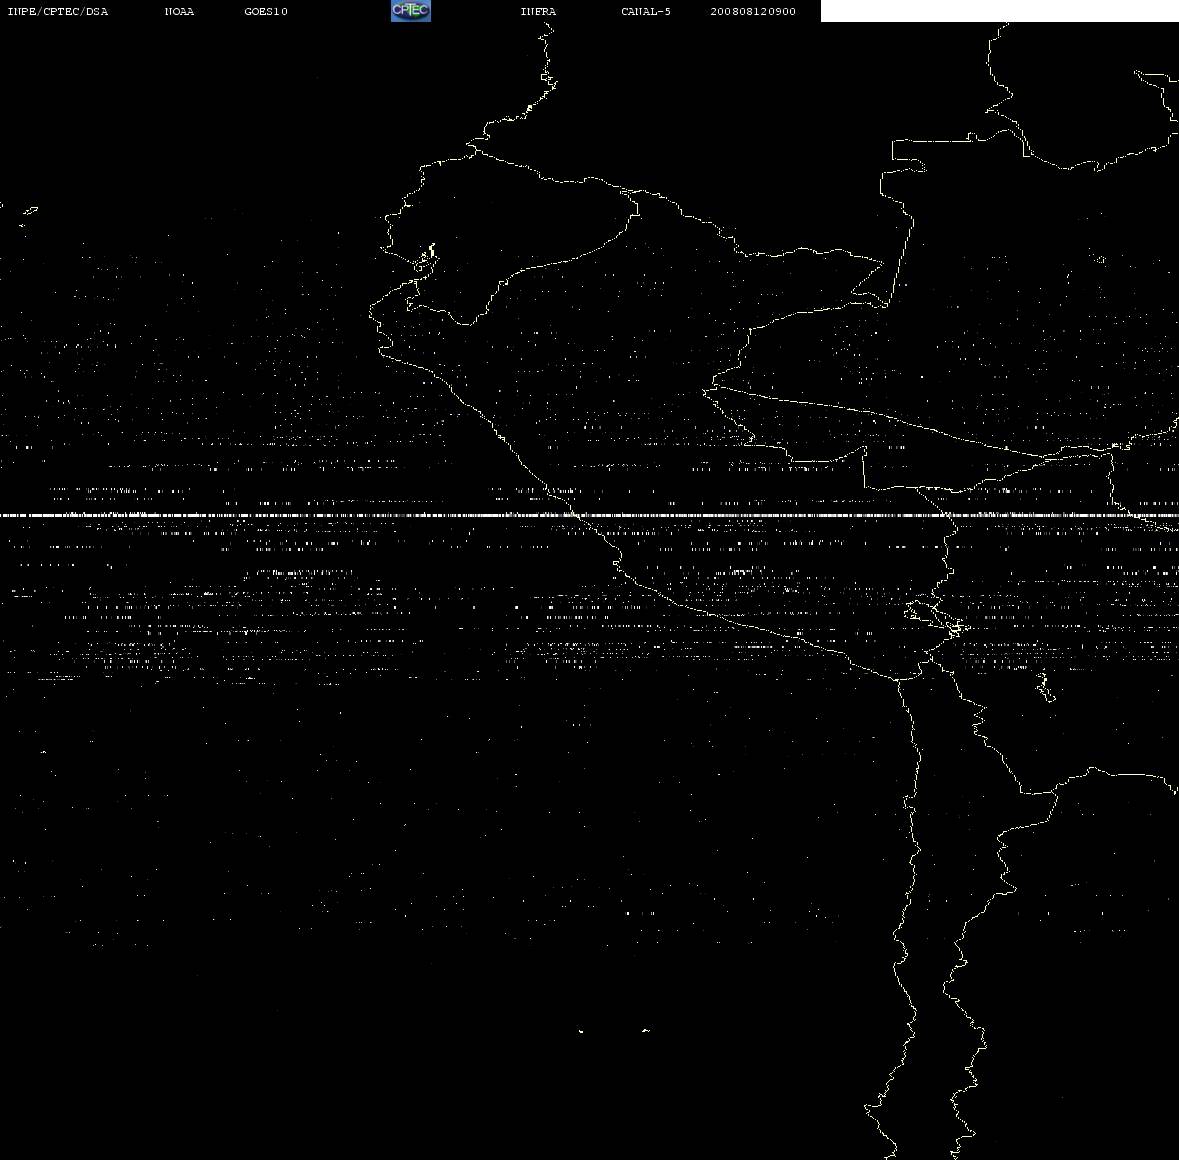Click the NOAA label in the header

pyautogui.click(x=179, y=11)
